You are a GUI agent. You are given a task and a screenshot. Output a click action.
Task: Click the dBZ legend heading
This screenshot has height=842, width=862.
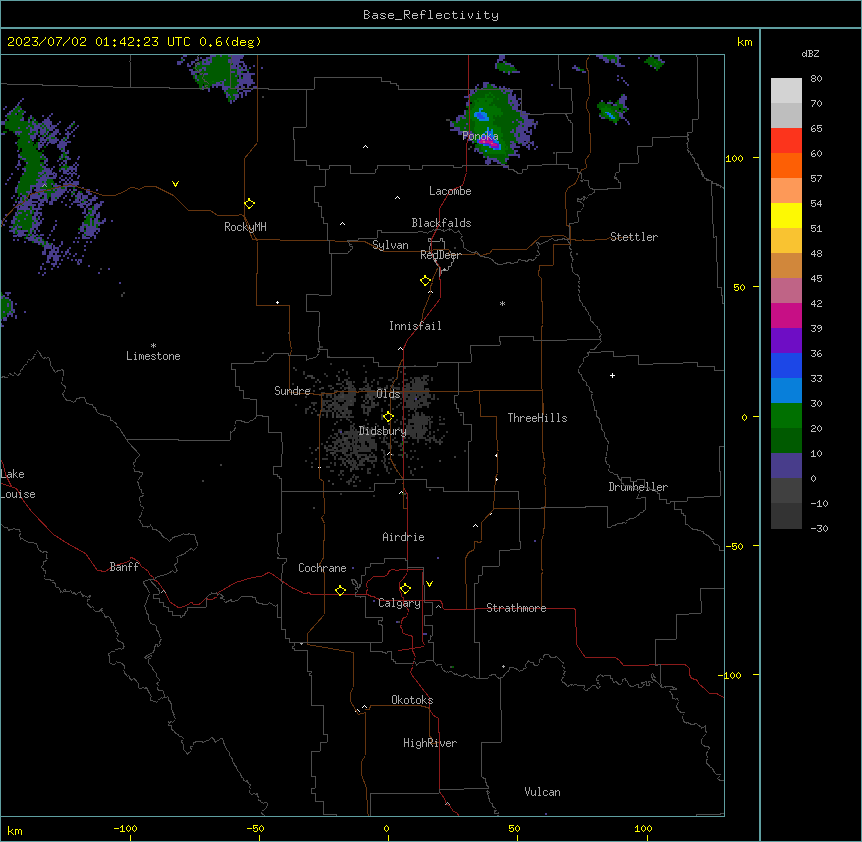coord(810,54)
